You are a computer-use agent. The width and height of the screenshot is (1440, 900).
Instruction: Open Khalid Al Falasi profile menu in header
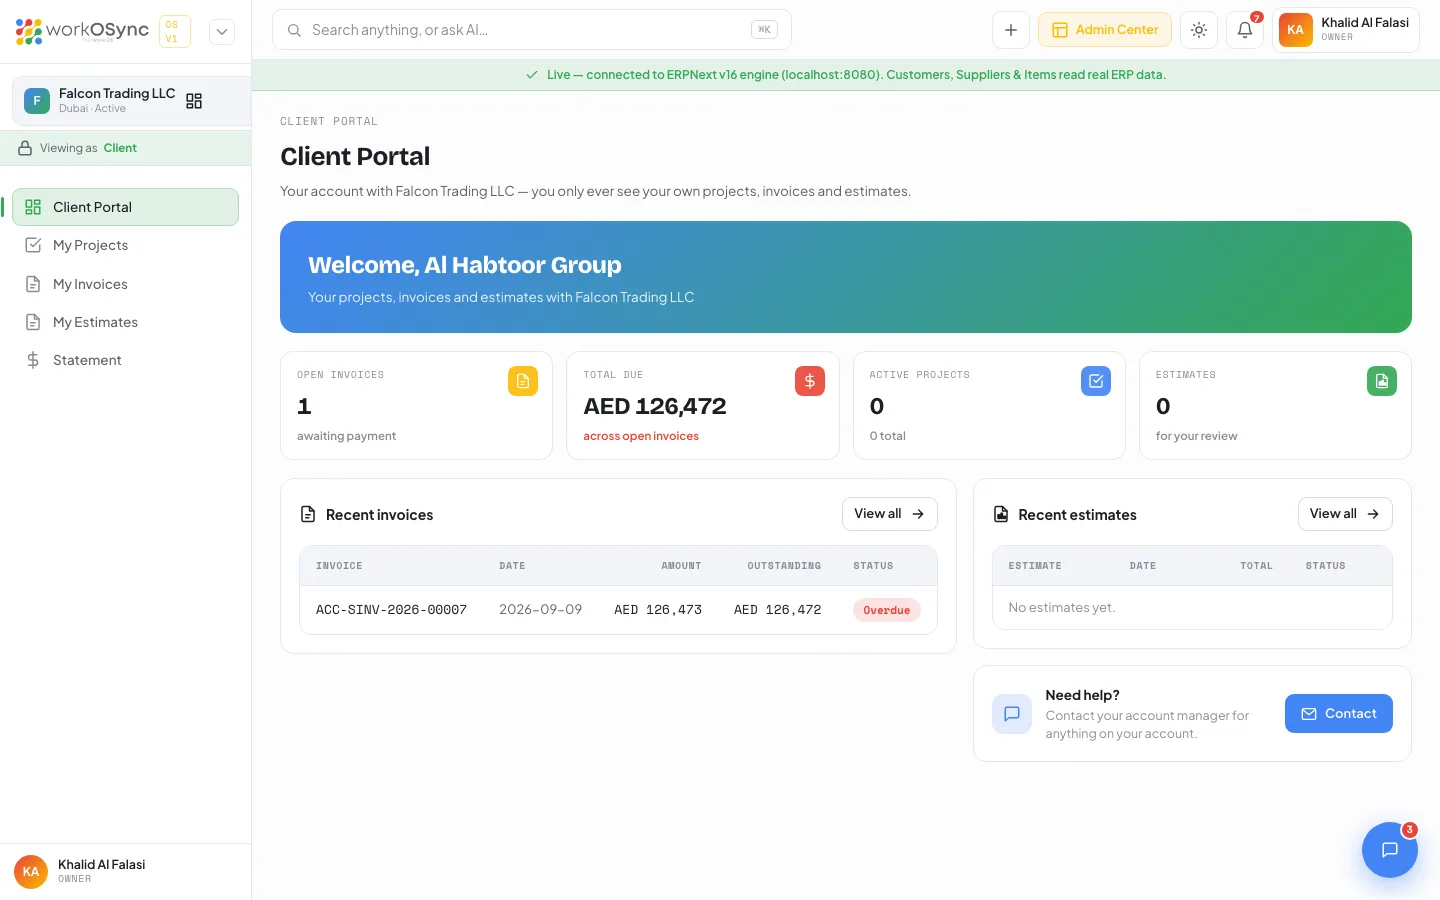(1346, 30)
